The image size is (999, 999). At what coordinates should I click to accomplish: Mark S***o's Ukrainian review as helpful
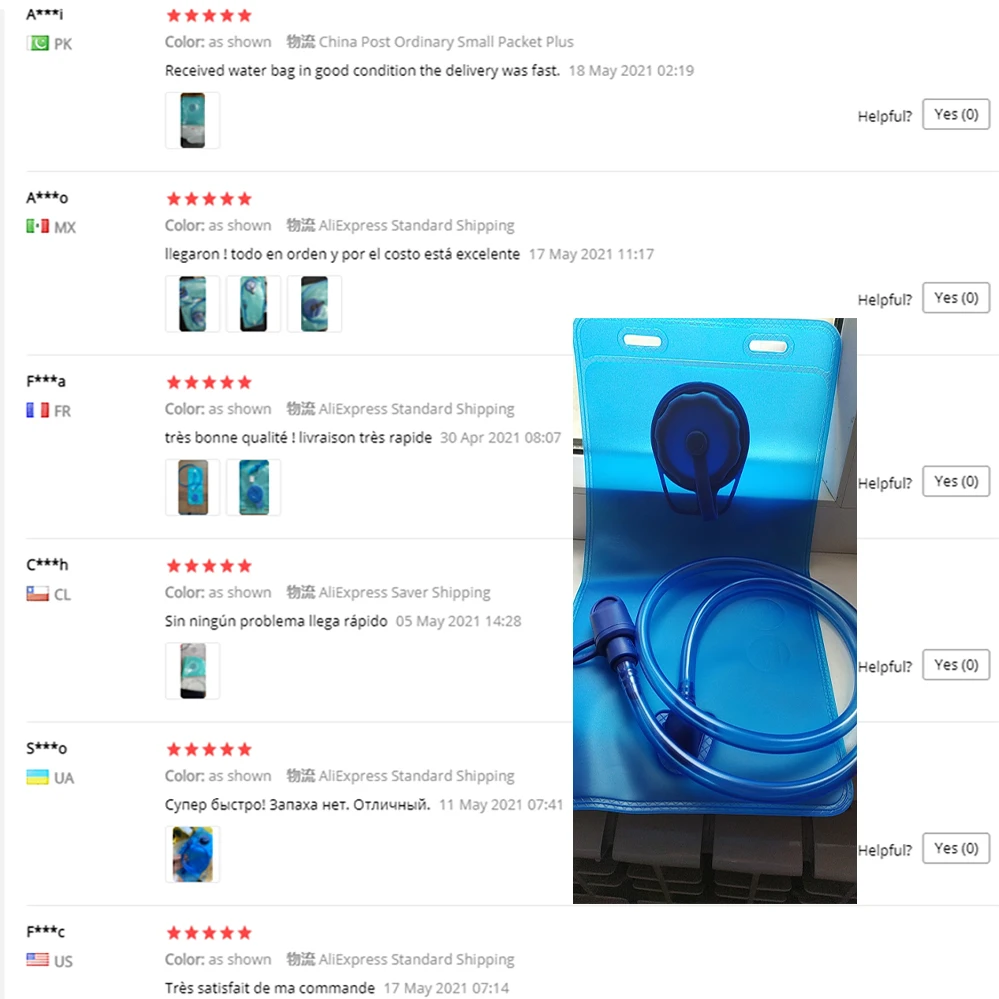pos(955,849)
